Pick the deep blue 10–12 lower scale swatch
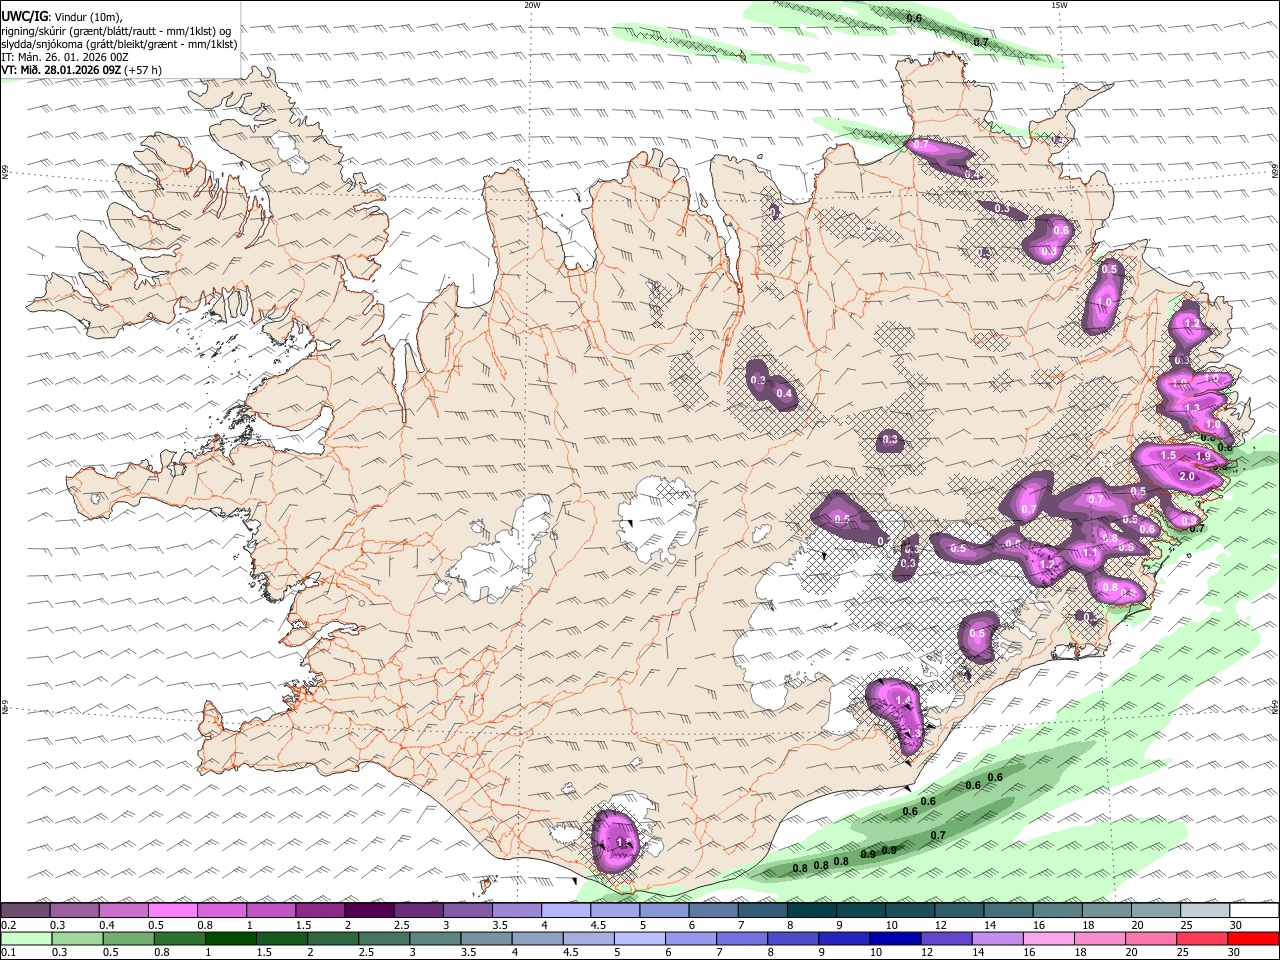 click(896, 938)
